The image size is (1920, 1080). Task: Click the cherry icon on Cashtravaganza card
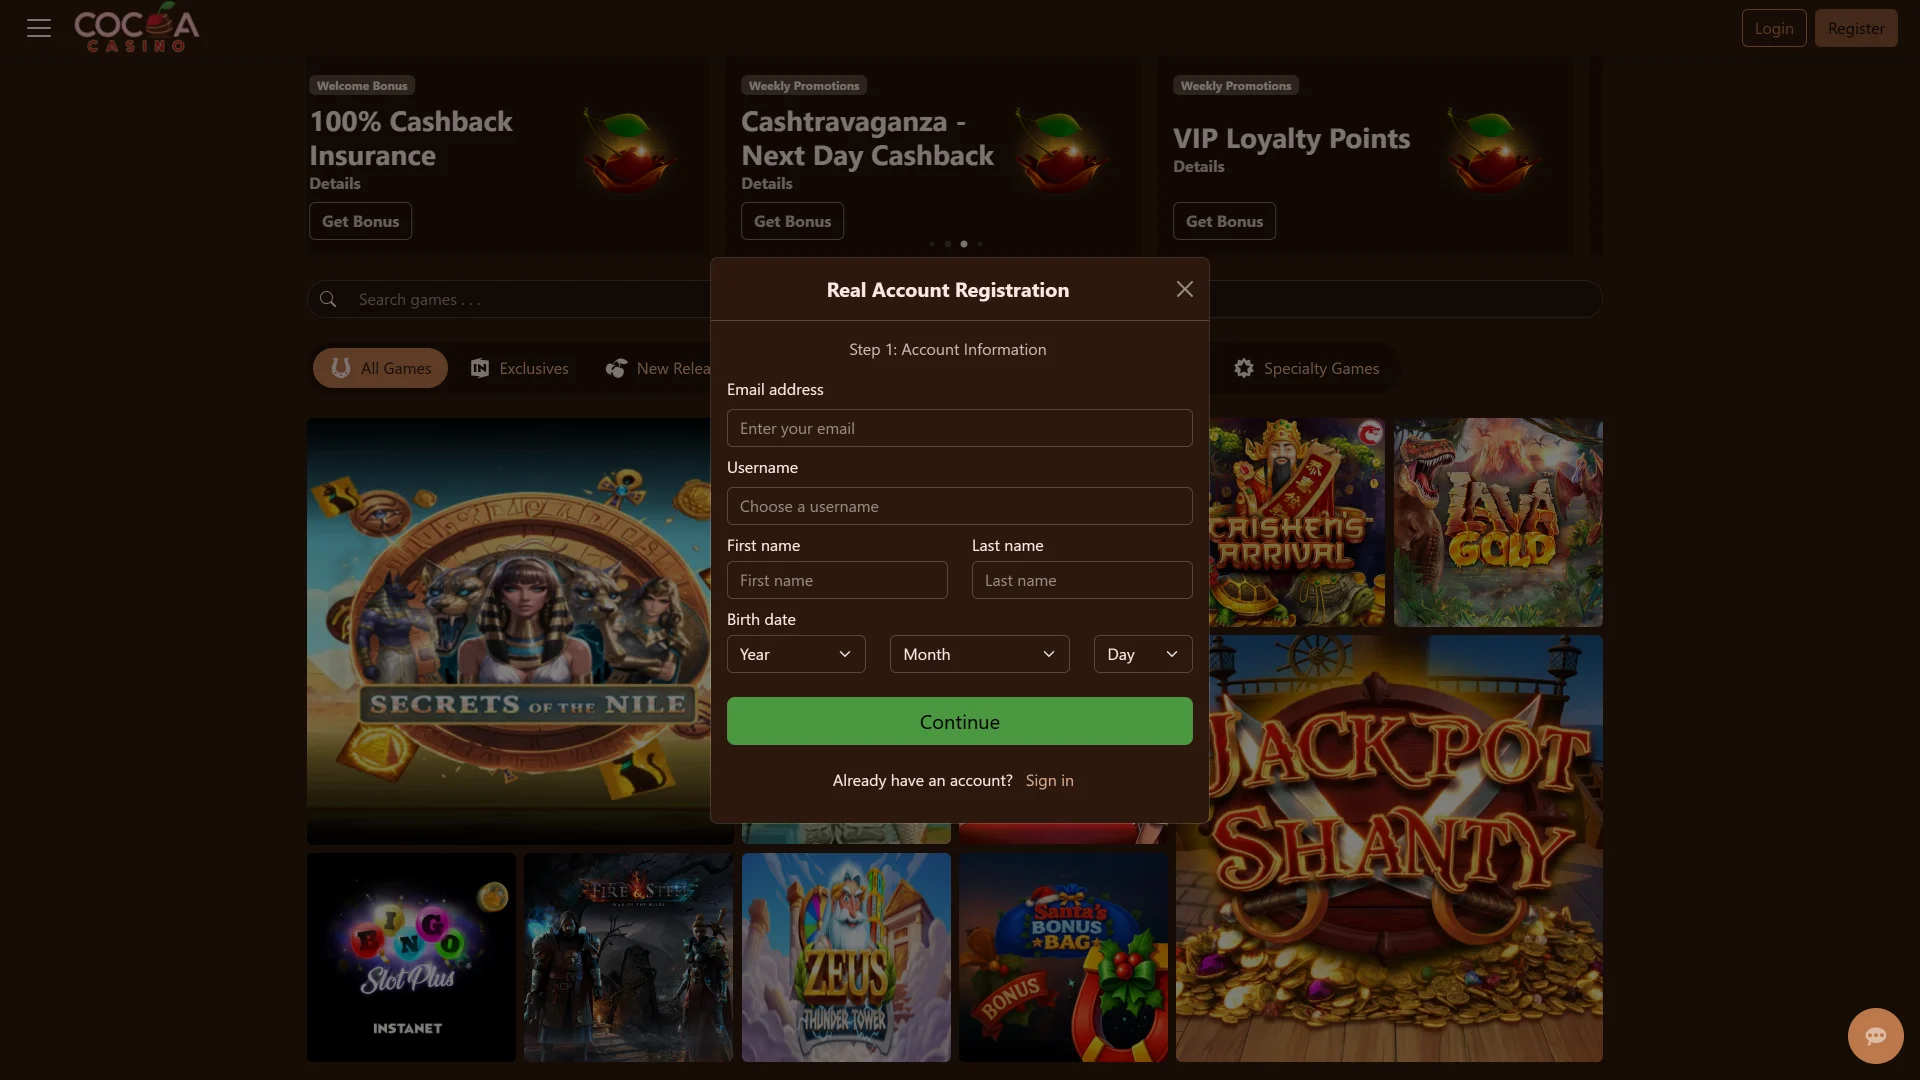[1061, 152]
